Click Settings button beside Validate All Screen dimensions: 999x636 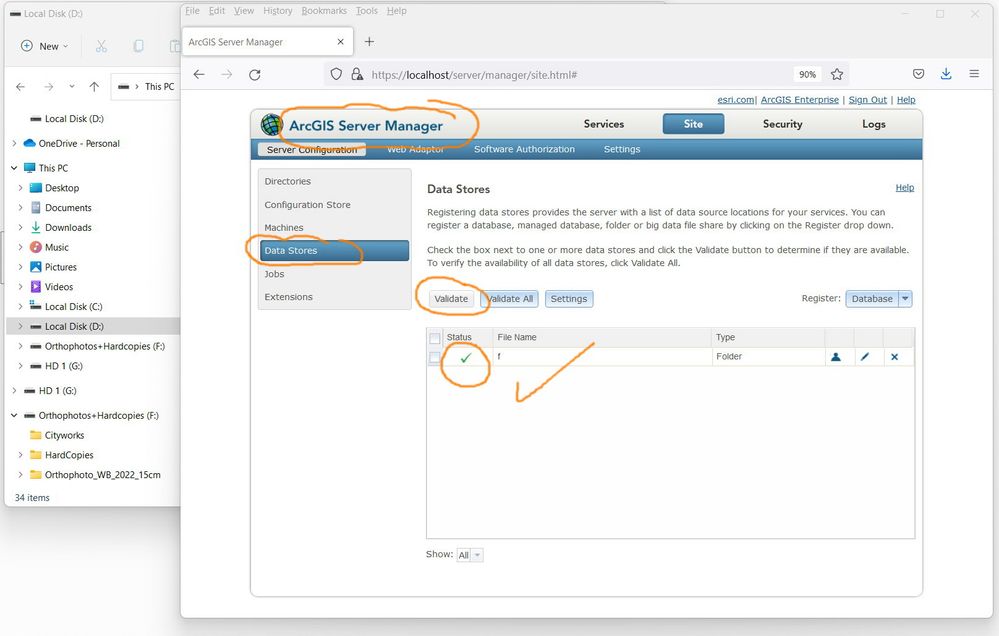(569, 299)
